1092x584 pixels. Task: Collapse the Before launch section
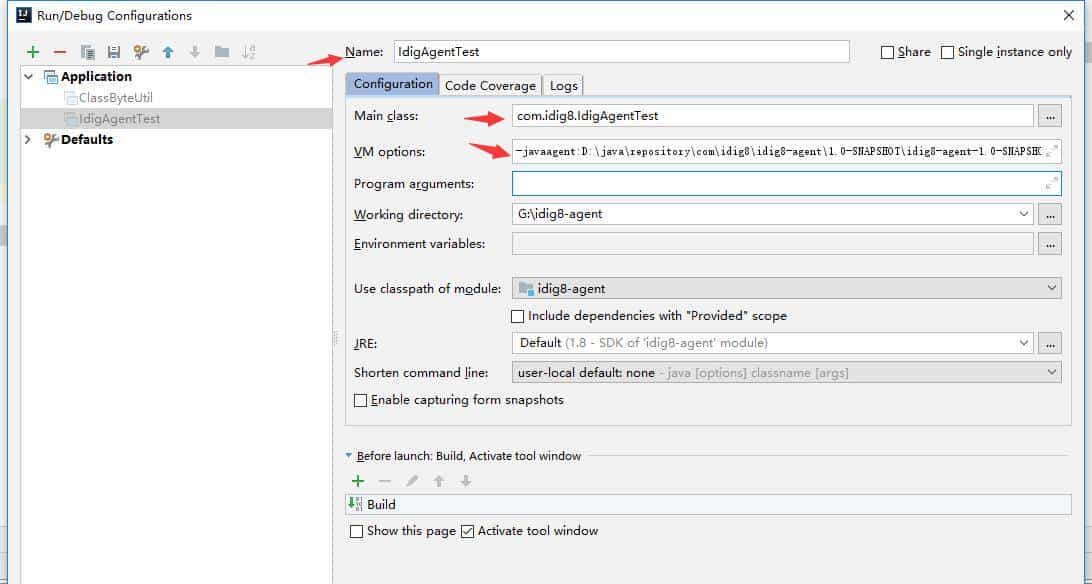coord(348,456)
